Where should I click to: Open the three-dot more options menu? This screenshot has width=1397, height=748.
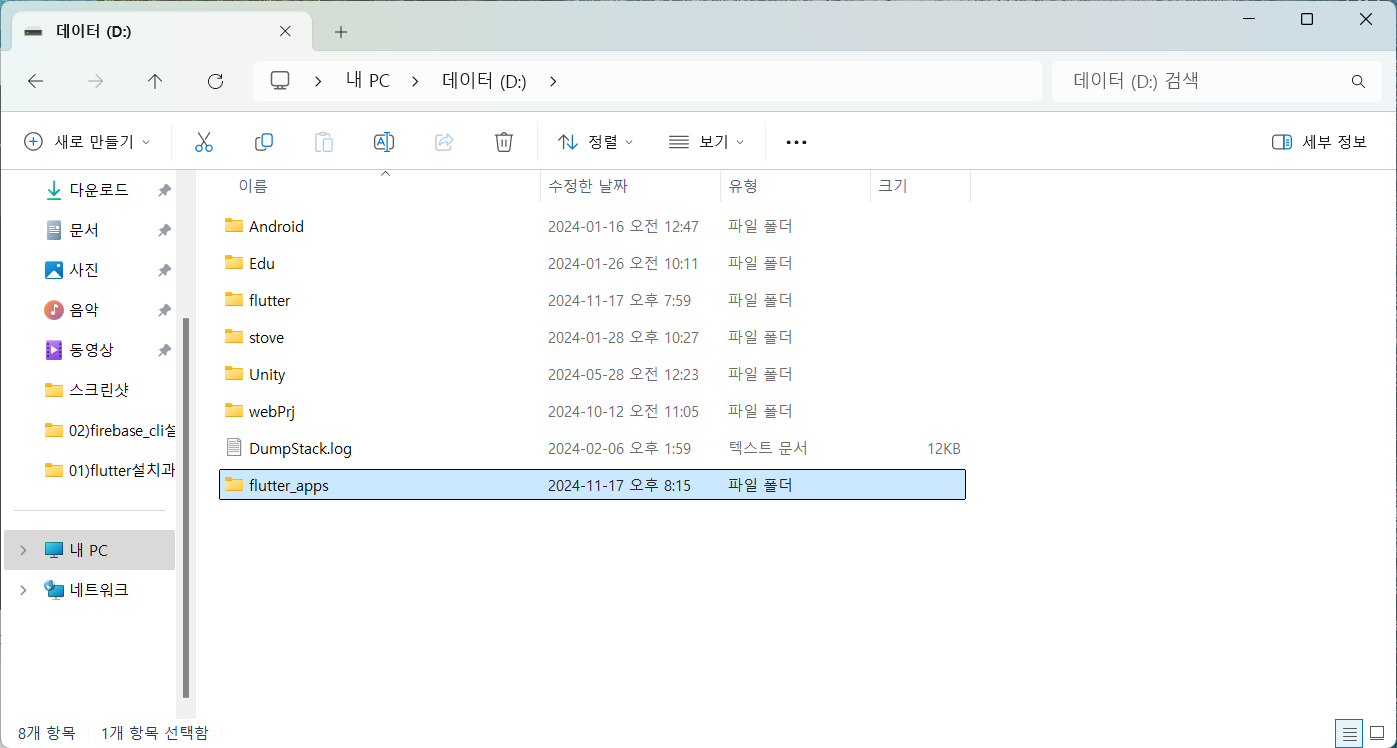tap(796, 142)
